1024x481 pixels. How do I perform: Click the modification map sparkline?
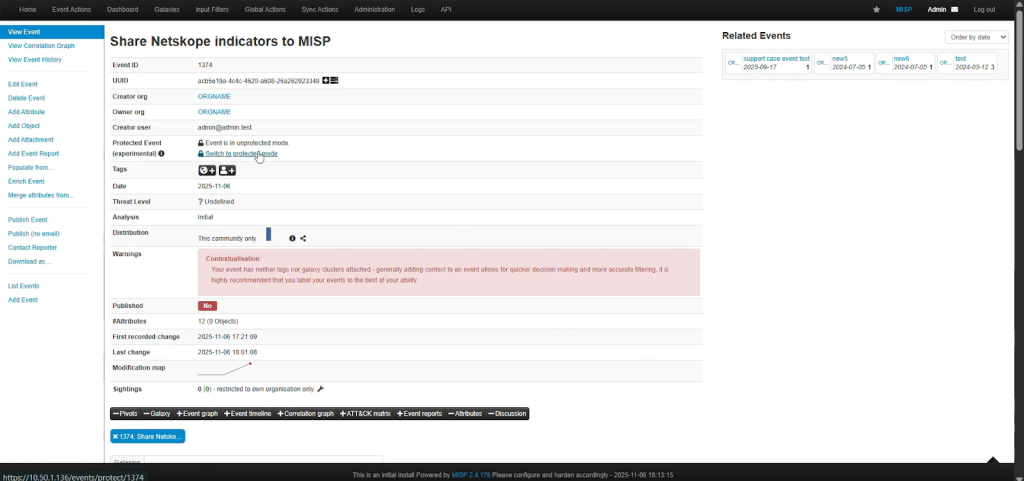coord(225,369)
